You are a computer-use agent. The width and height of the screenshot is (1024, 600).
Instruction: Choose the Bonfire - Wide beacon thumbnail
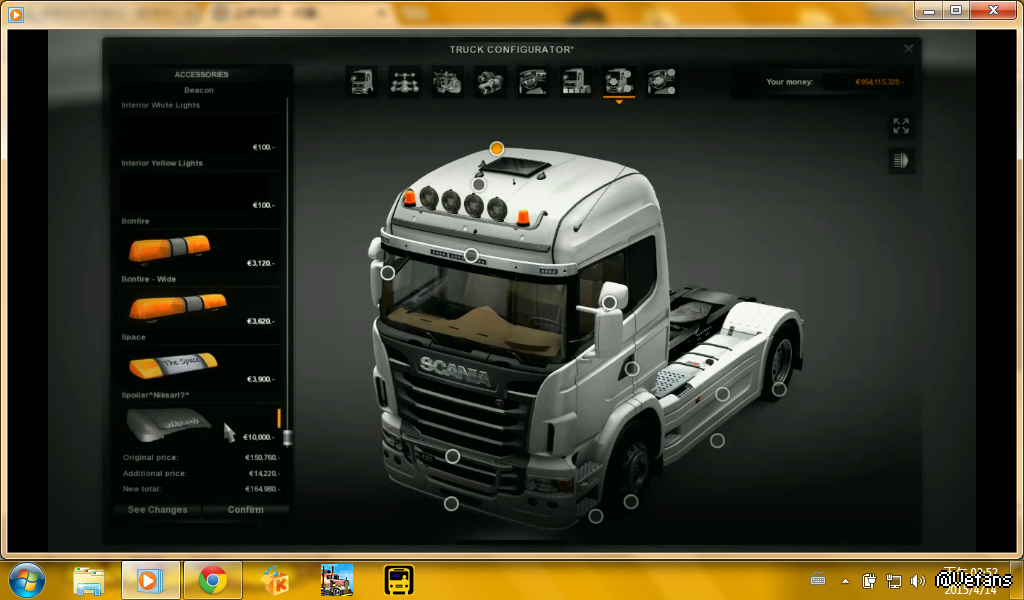tap(178, 307)
